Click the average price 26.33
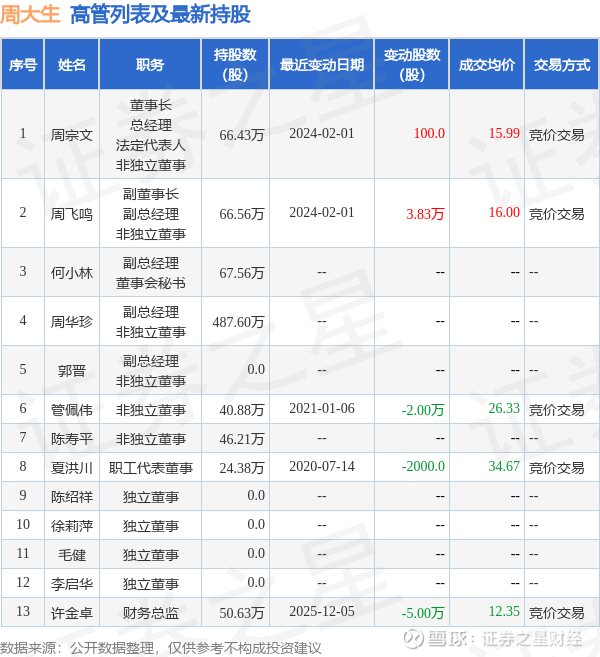The image size is (600, 657). (x=504, y=408)
